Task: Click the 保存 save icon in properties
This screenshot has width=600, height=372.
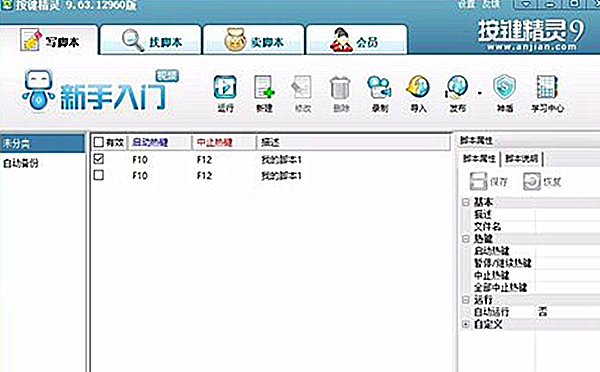Action: pyautogui.click(x=489, y=181)
